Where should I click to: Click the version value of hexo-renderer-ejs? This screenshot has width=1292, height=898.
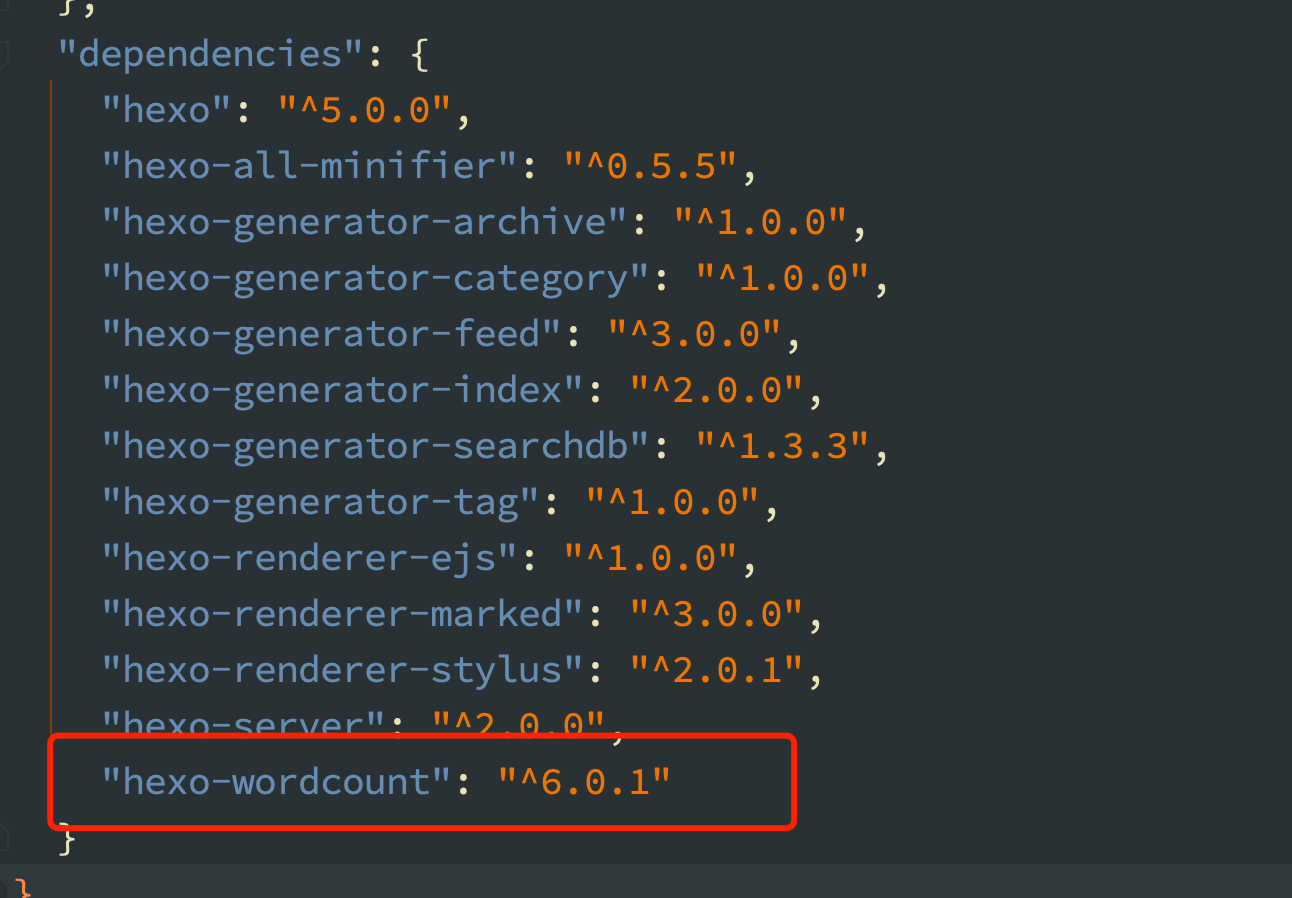click(x=652, y=557)
